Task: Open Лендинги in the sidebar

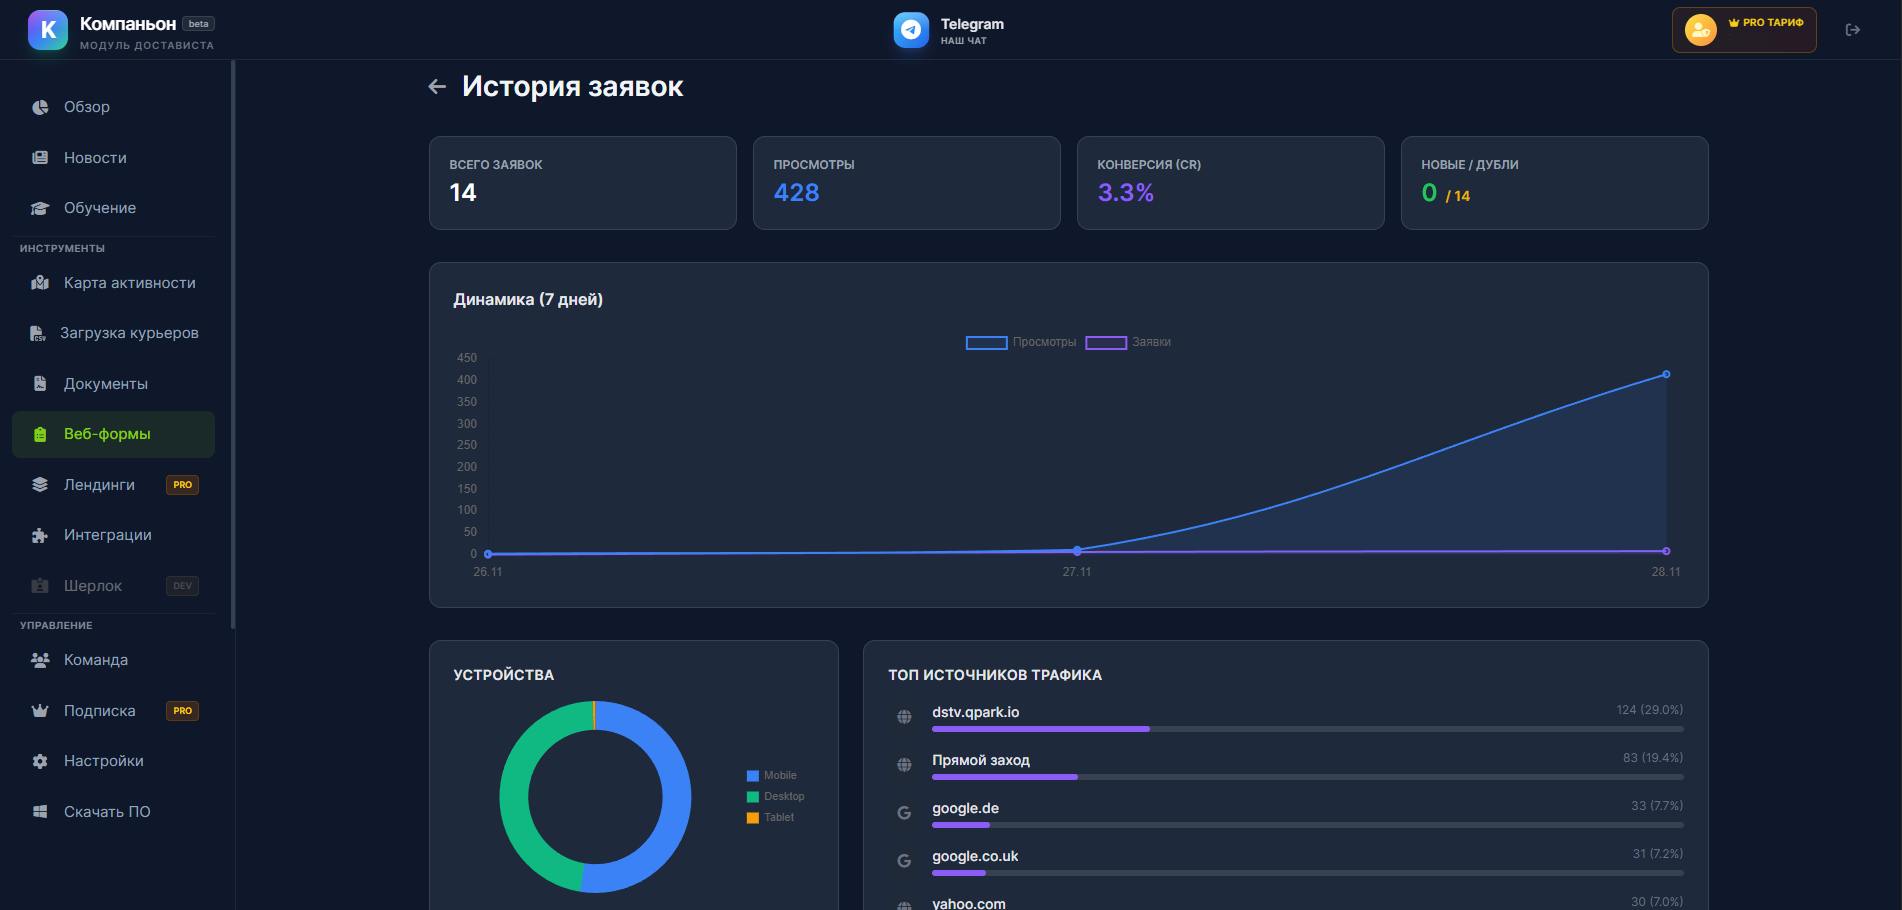Action: click(99, 485)
